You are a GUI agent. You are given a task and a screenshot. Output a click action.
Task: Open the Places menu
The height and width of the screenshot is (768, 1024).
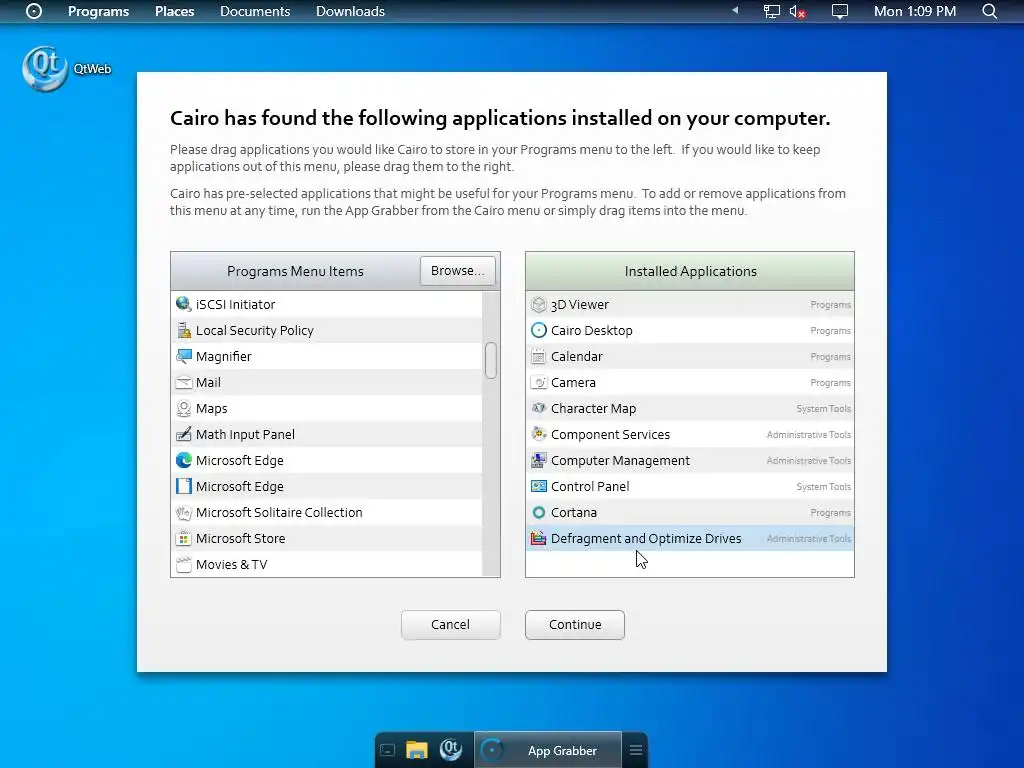click(x=174, y=11)
